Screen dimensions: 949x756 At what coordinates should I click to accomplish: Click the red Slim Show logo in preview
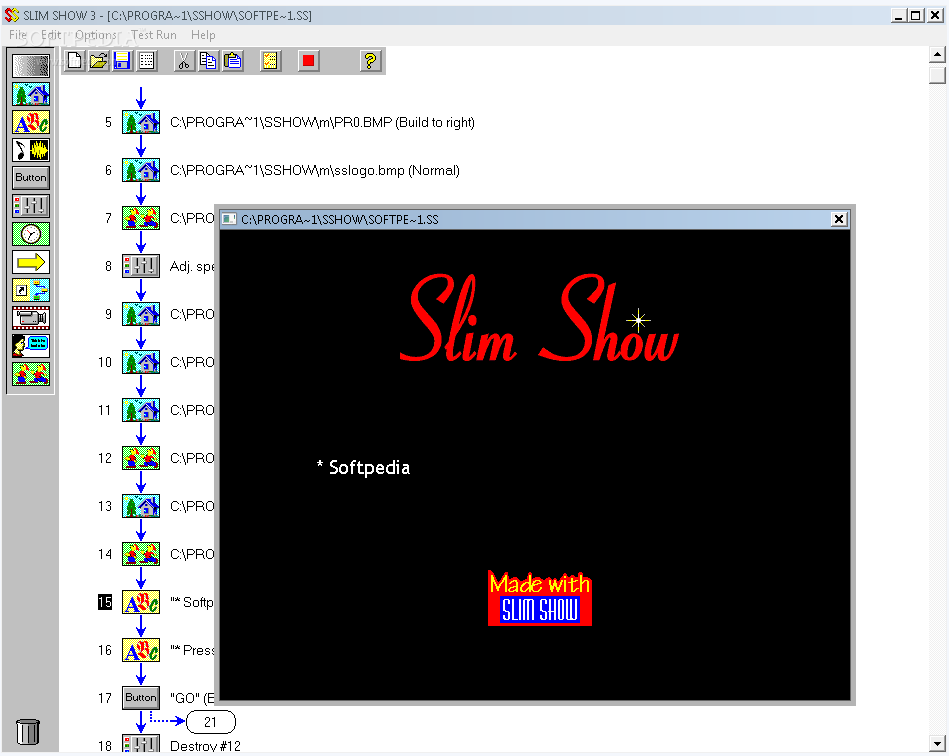pos(539,318)
